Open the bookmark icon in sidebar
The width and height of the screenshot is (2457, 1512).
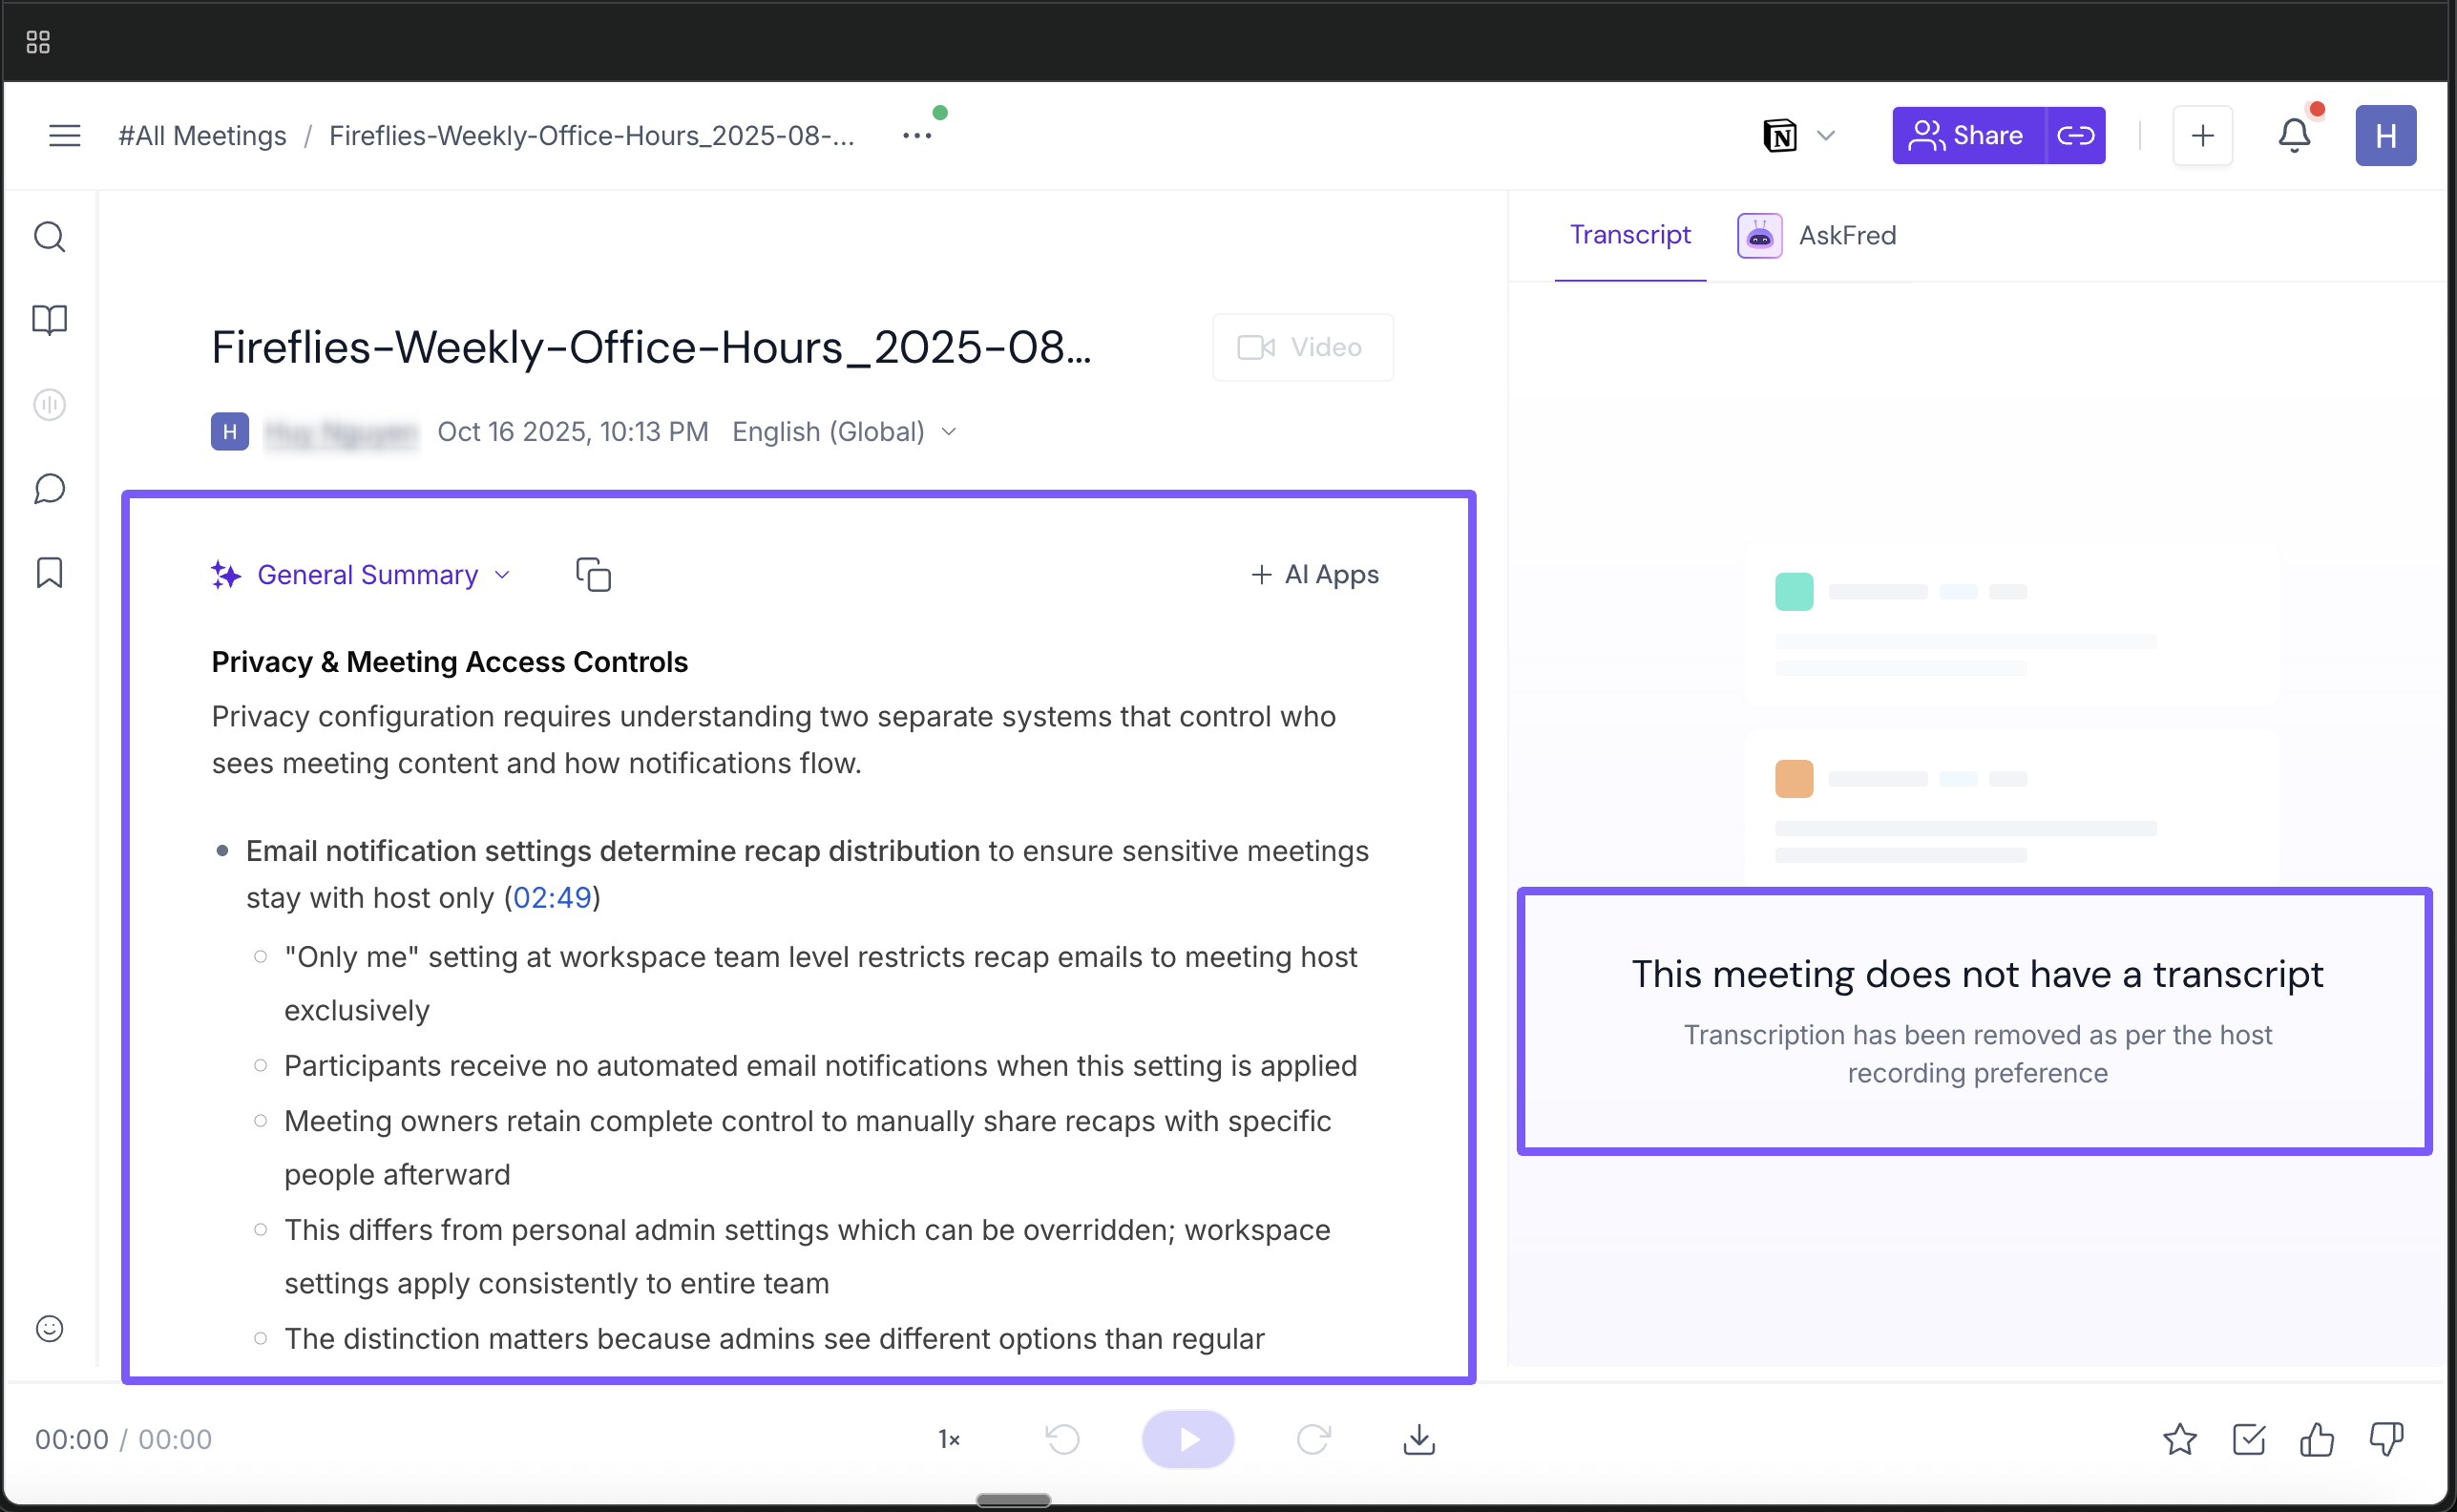tap(49, 573)
